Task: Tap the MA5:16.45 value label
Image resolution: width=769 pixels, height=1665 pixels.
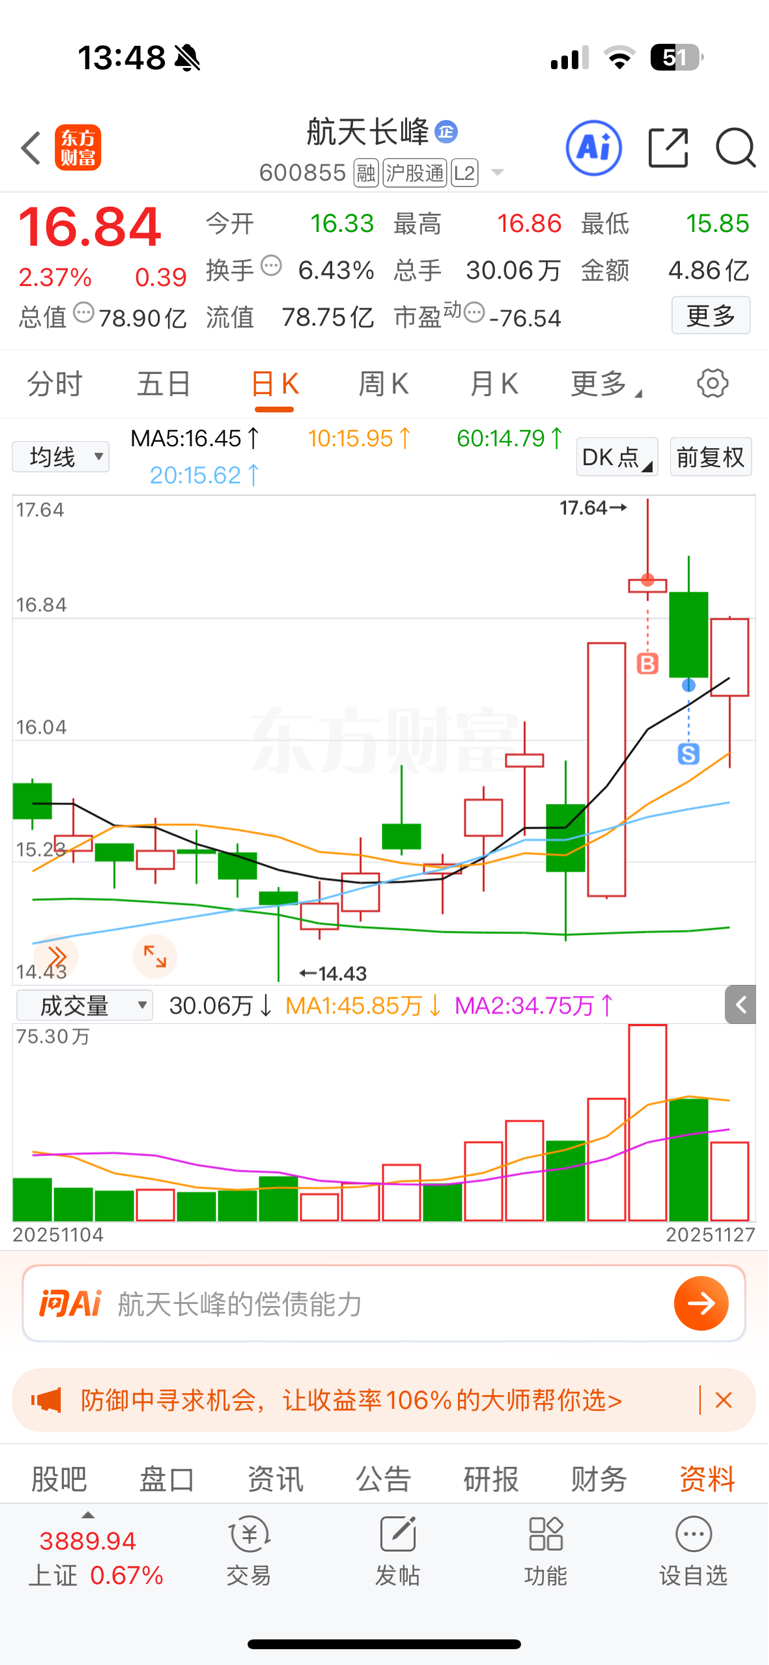Action: tap(196, 438)
